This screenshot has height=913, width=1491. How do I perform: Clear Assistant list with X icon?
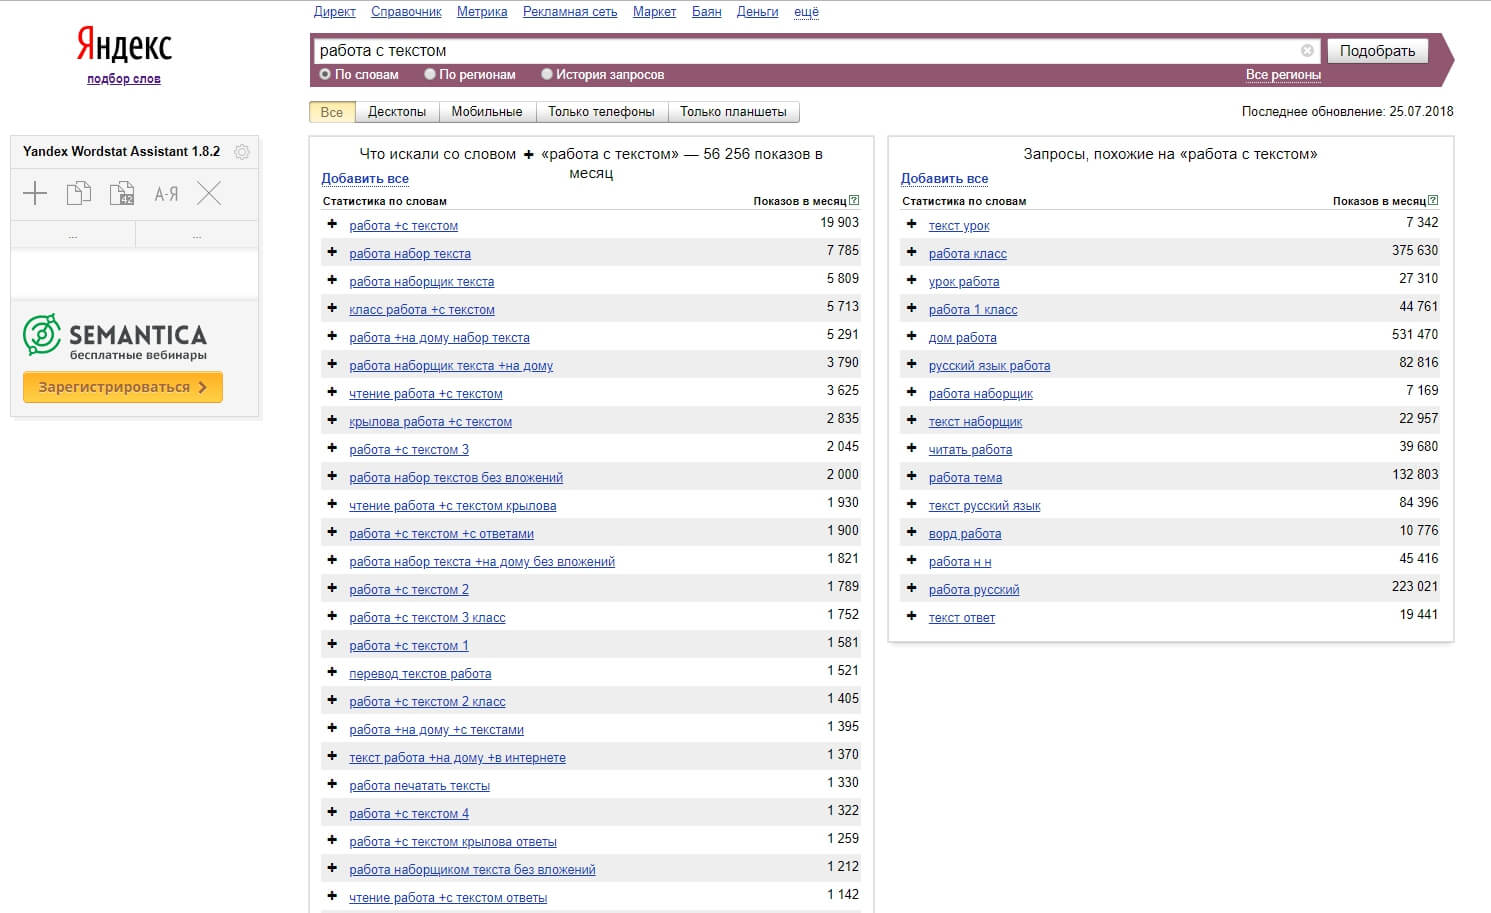click(x=209, y=193)
